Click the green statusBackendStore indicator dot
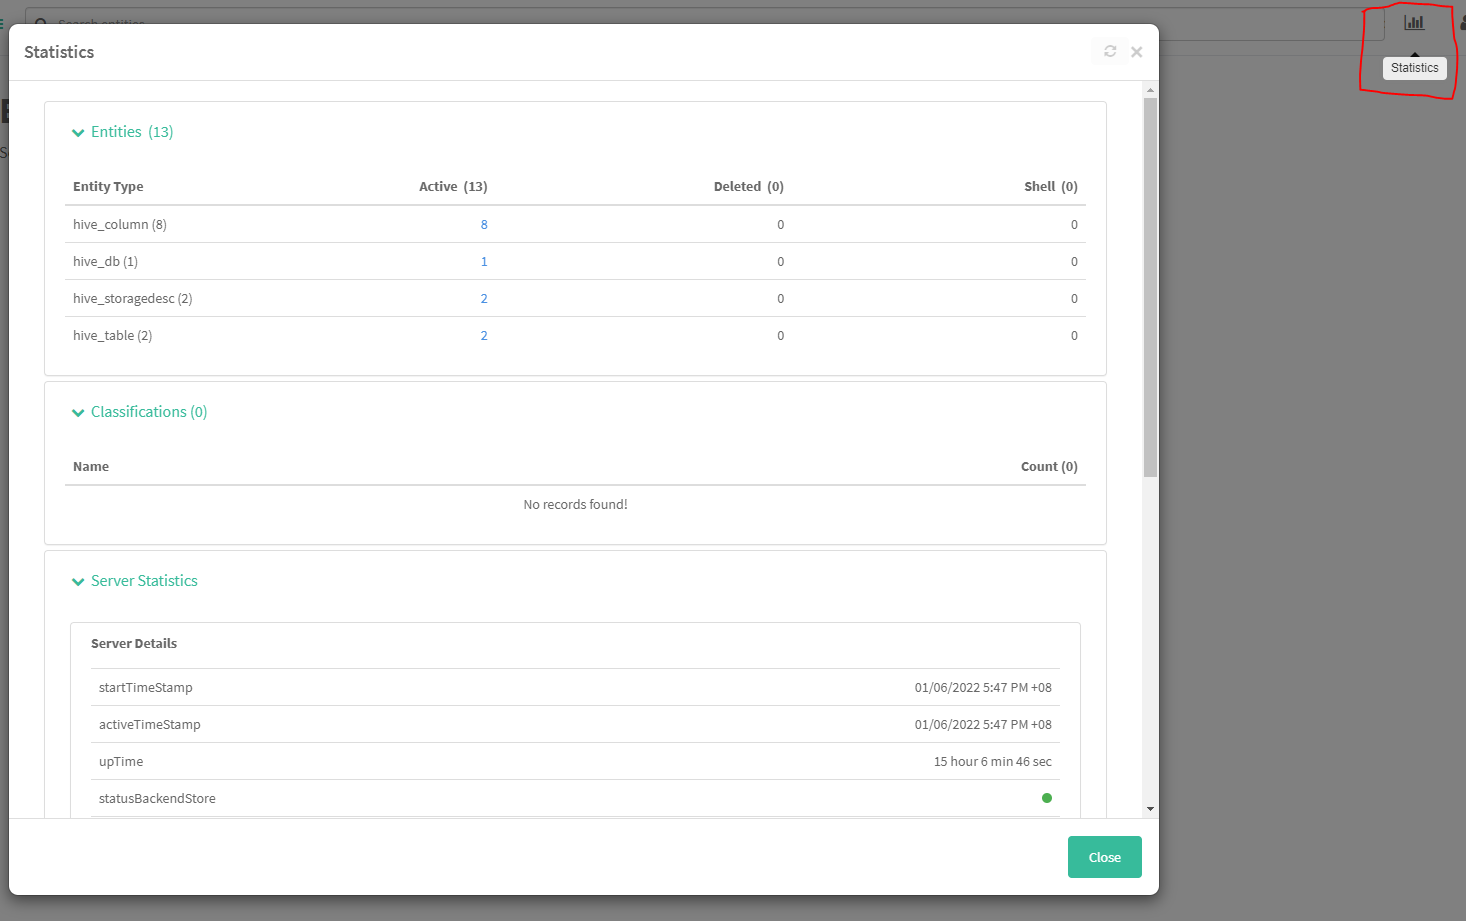The image size is (1466, 921). point(1047,798)
